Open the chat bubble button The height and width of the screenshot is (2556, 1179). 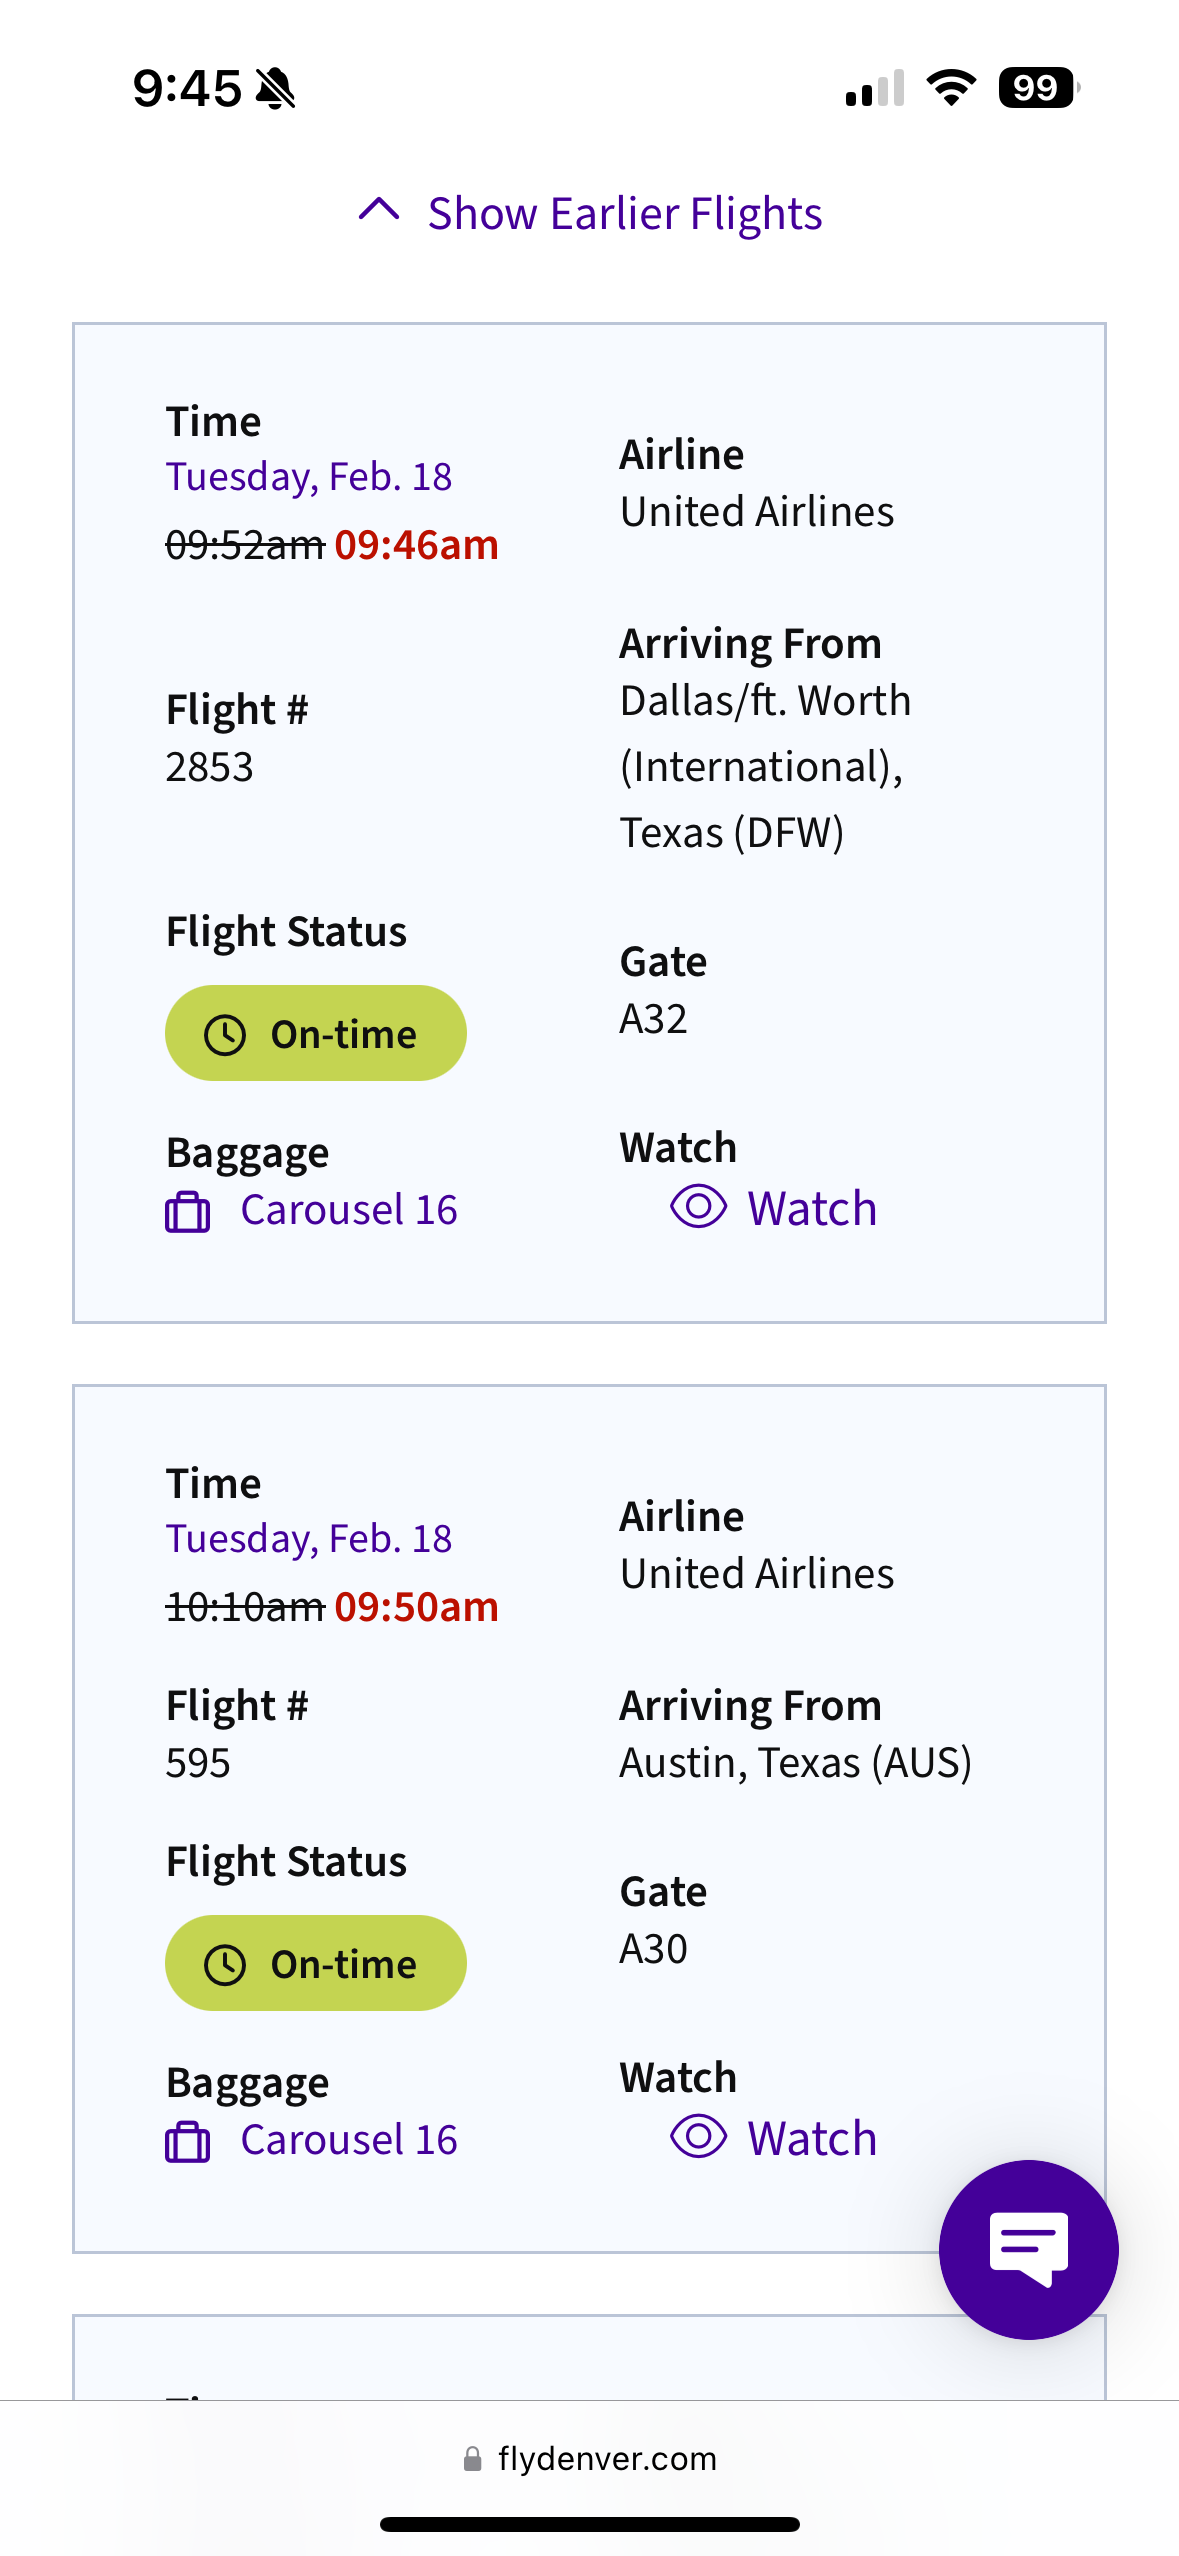click(1028, 2248)
